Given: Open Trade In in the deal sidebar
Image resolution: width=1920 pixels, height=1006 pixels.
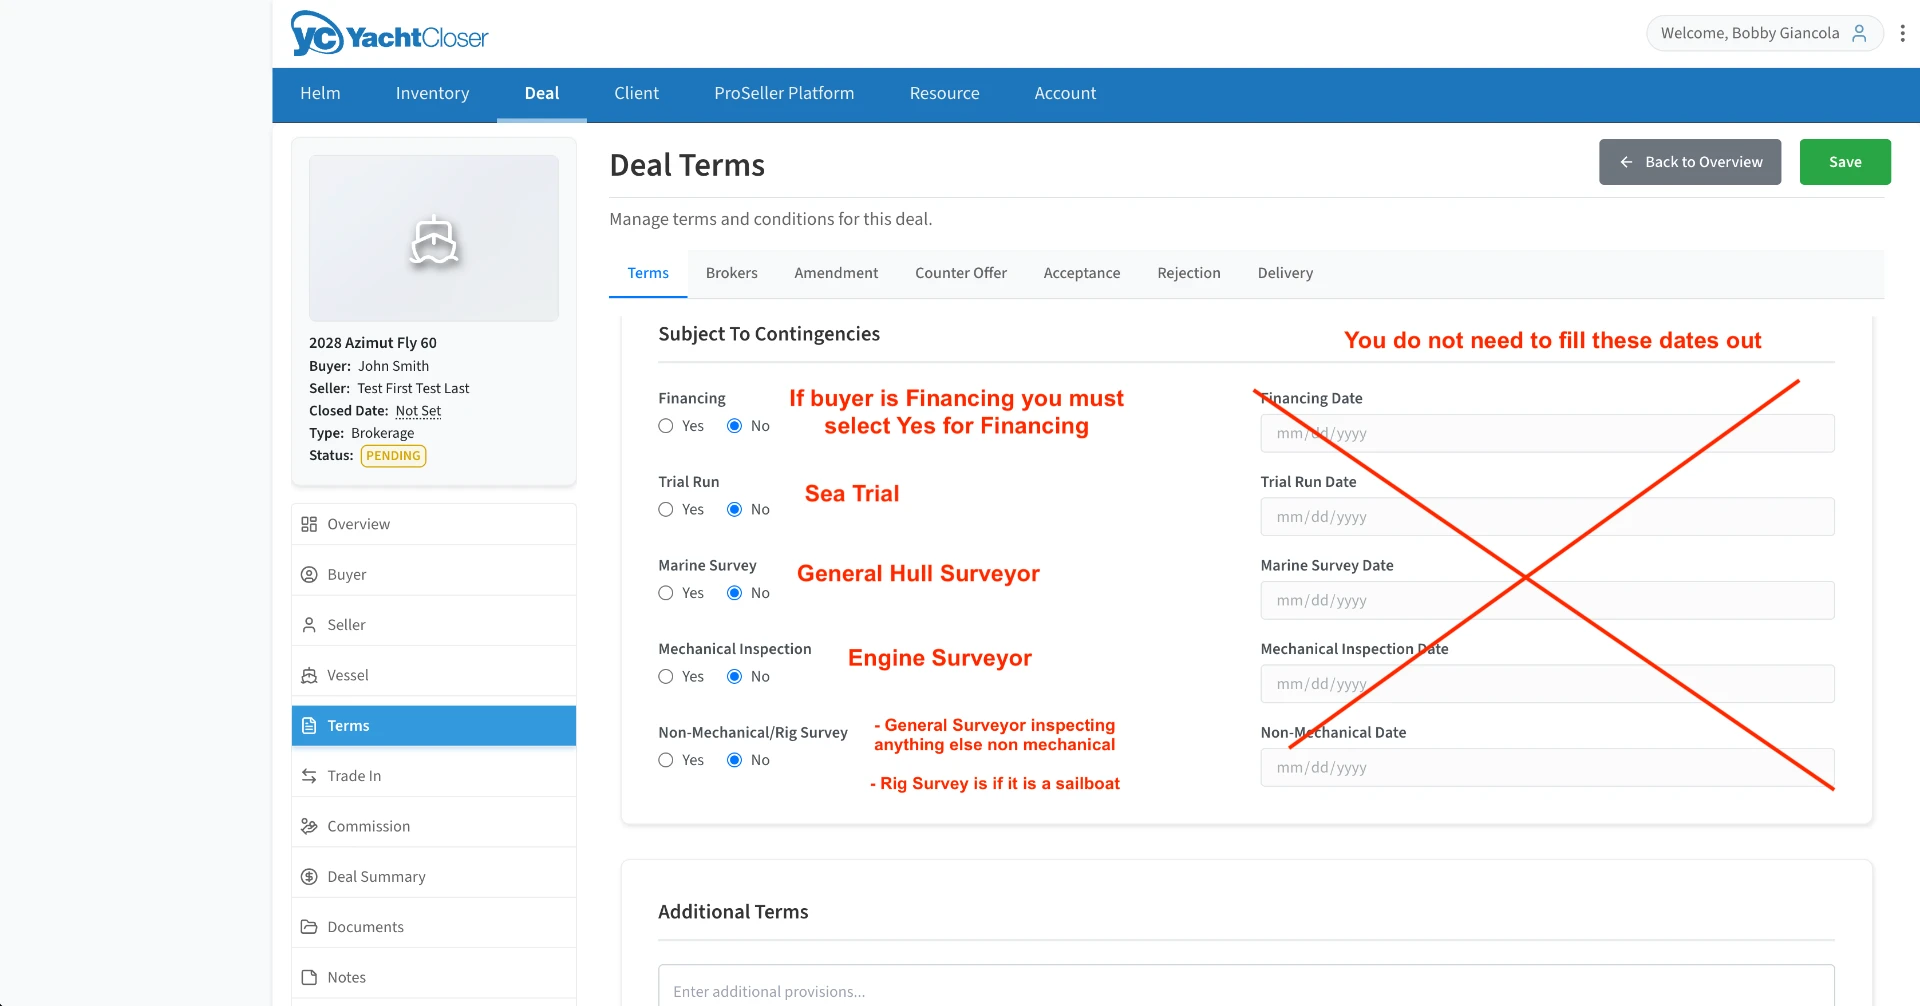Looking at the screenshot, I should click(434, 776).
